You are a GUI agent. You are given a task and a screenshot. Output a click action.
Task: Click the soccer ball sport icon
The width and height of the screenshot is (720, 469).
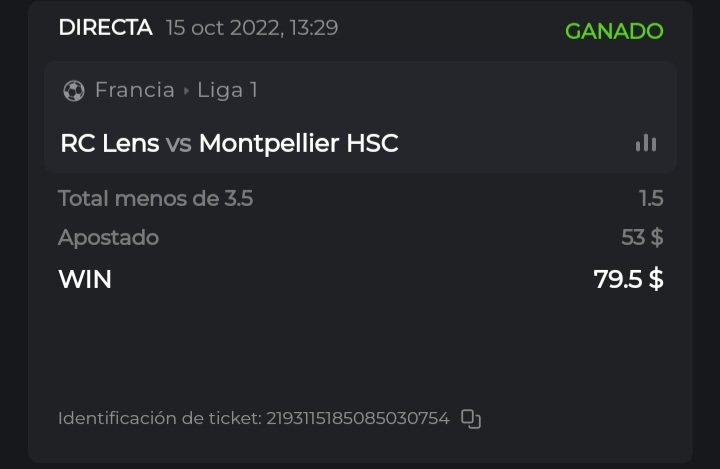(x=74, y=91)
